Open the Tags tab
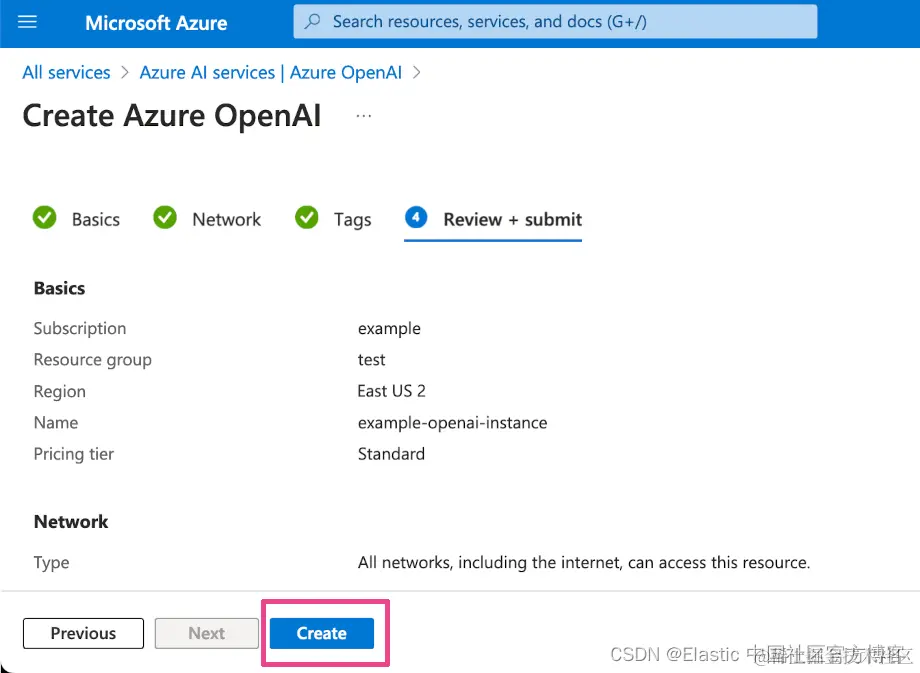Screen dimensions: 920x673 352,220
